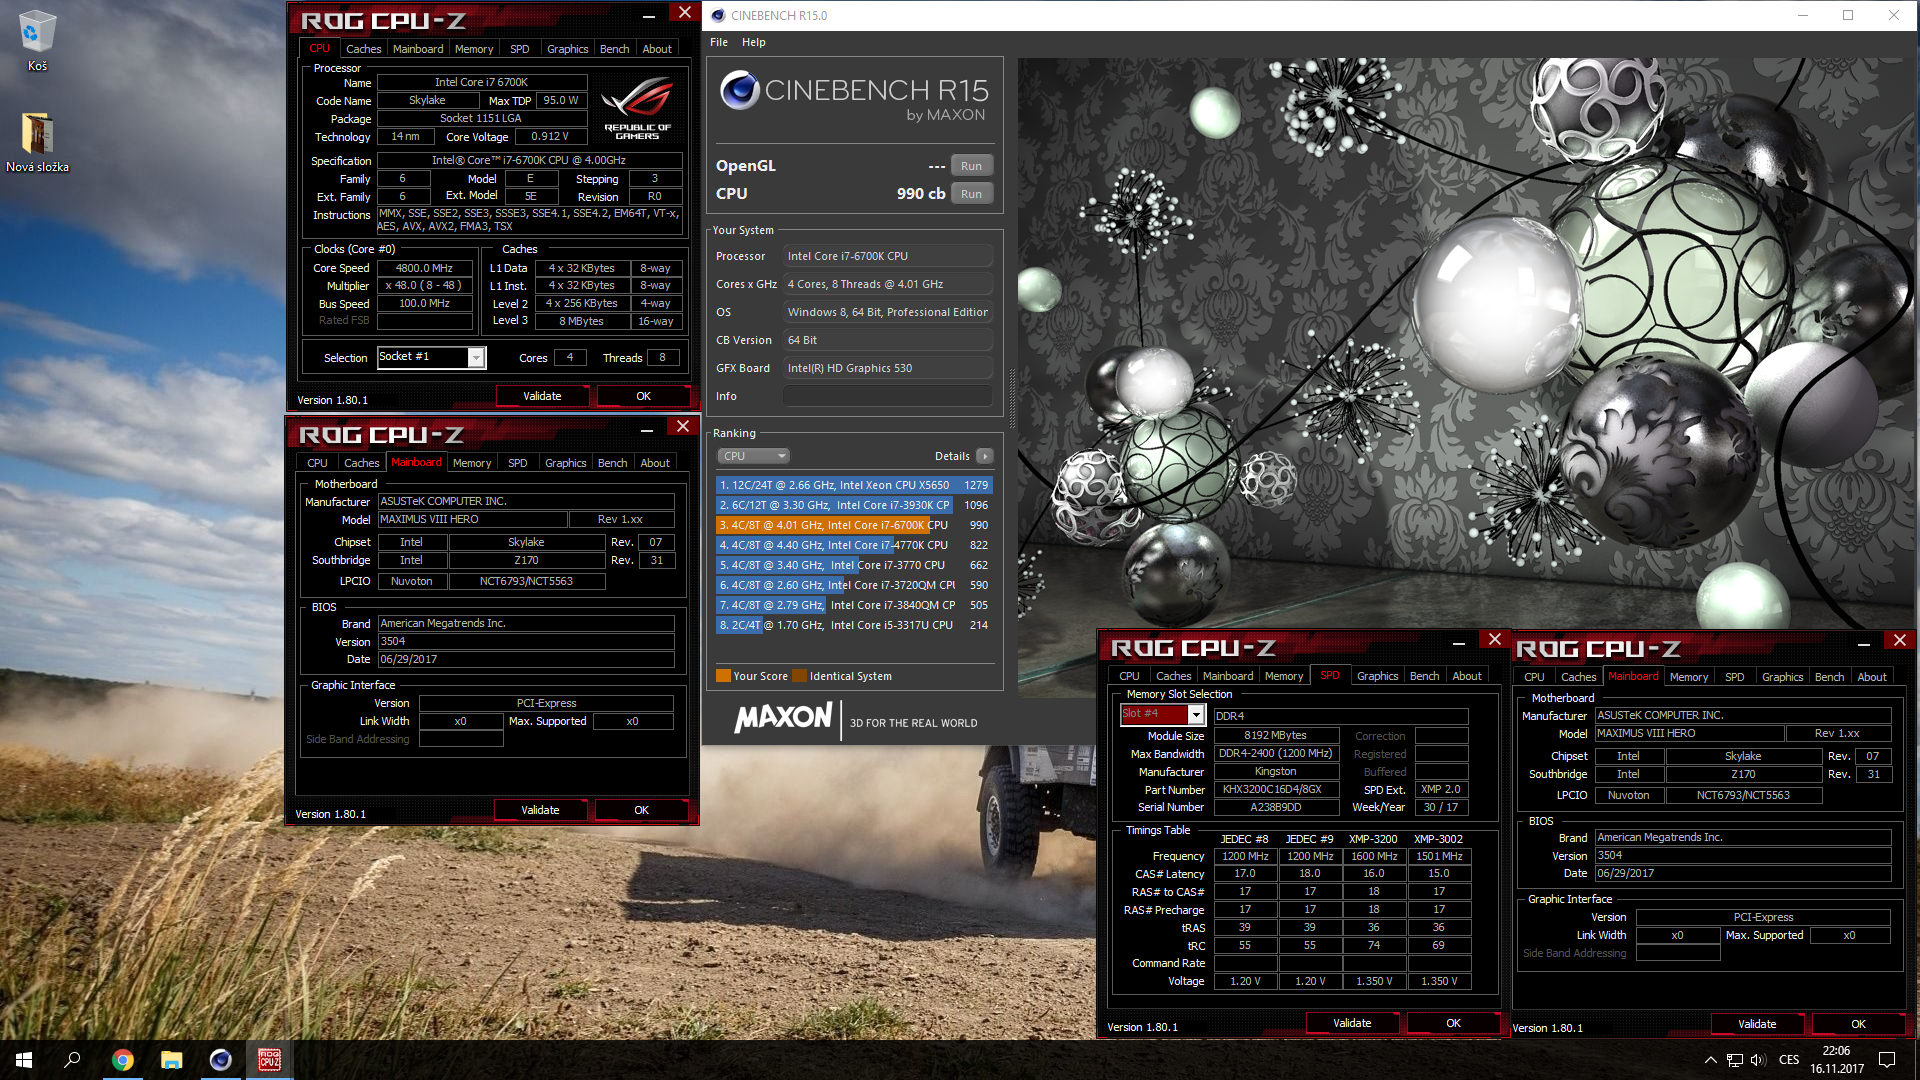Click Validate in CPU-Z SPD window
The image size is (1920, 1080).
click(x=1352, y=1023)
